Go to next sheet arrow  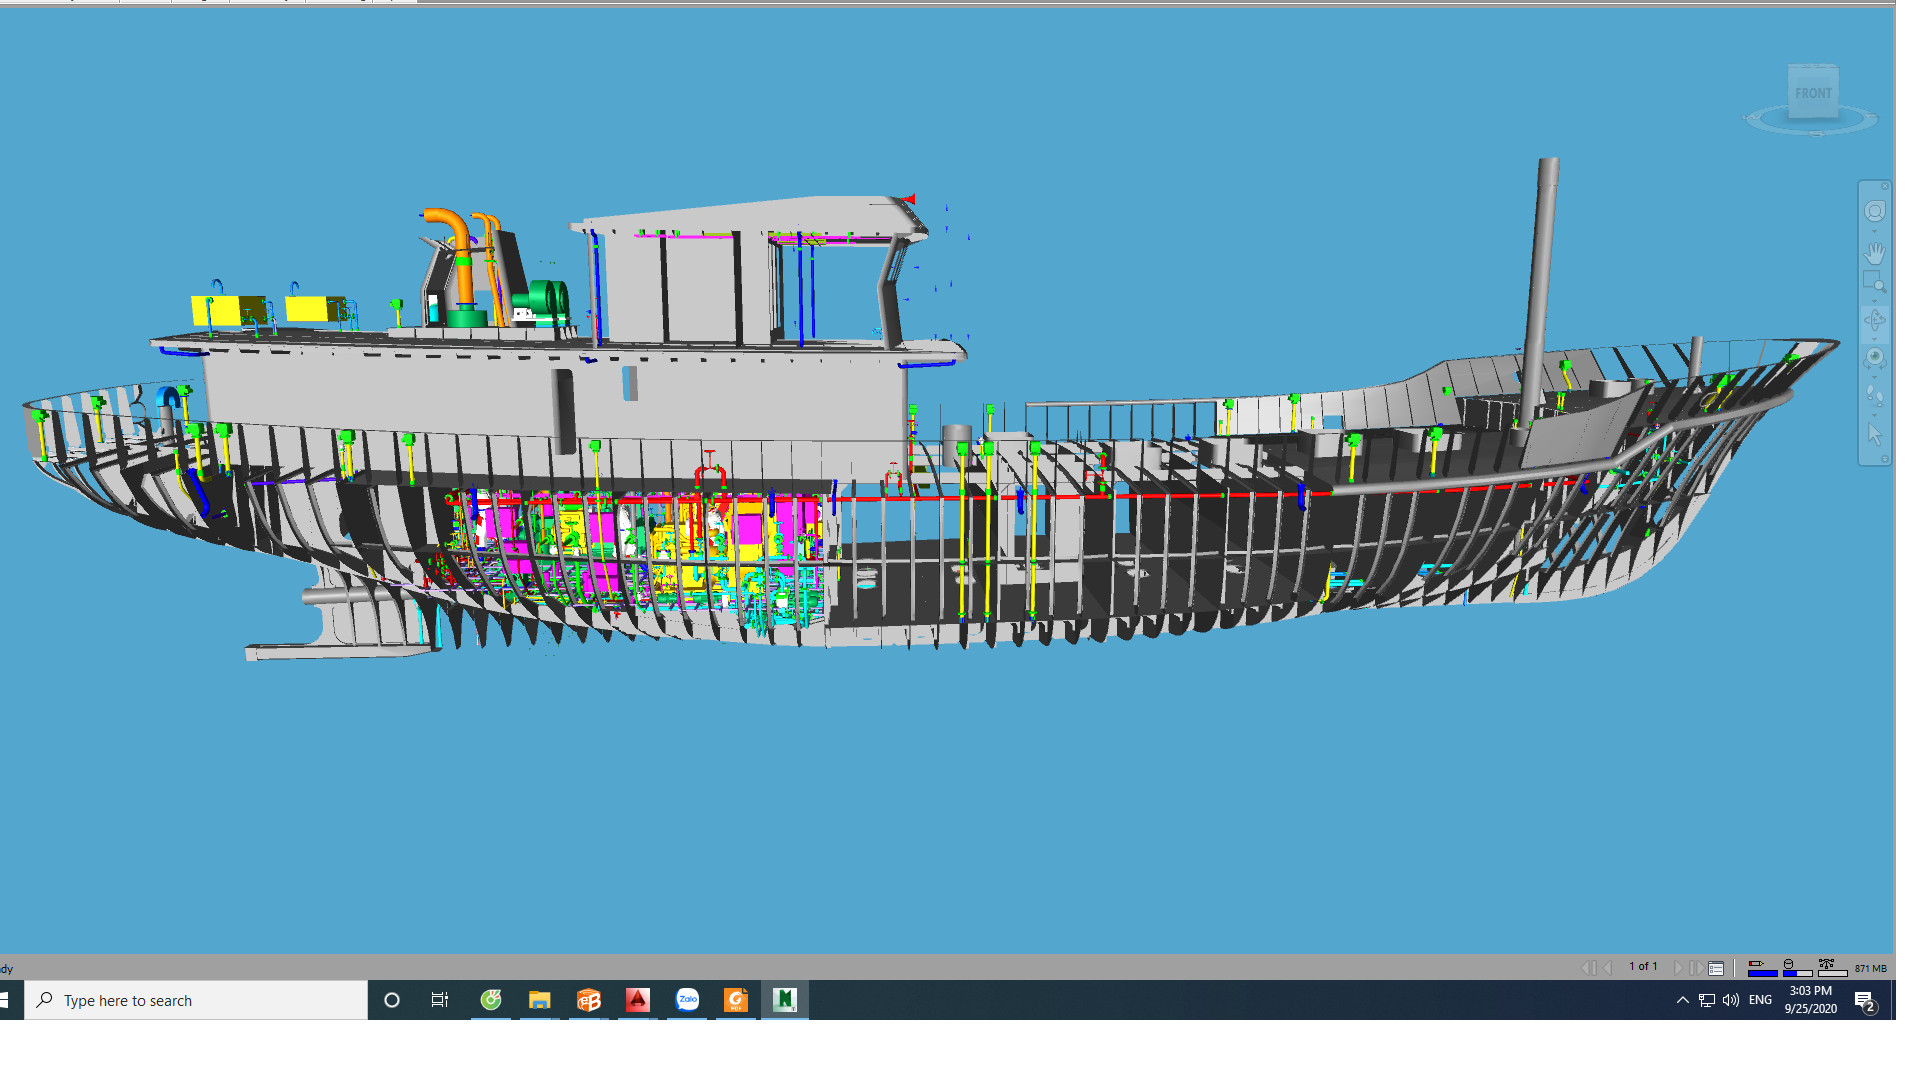(1679, 968)
